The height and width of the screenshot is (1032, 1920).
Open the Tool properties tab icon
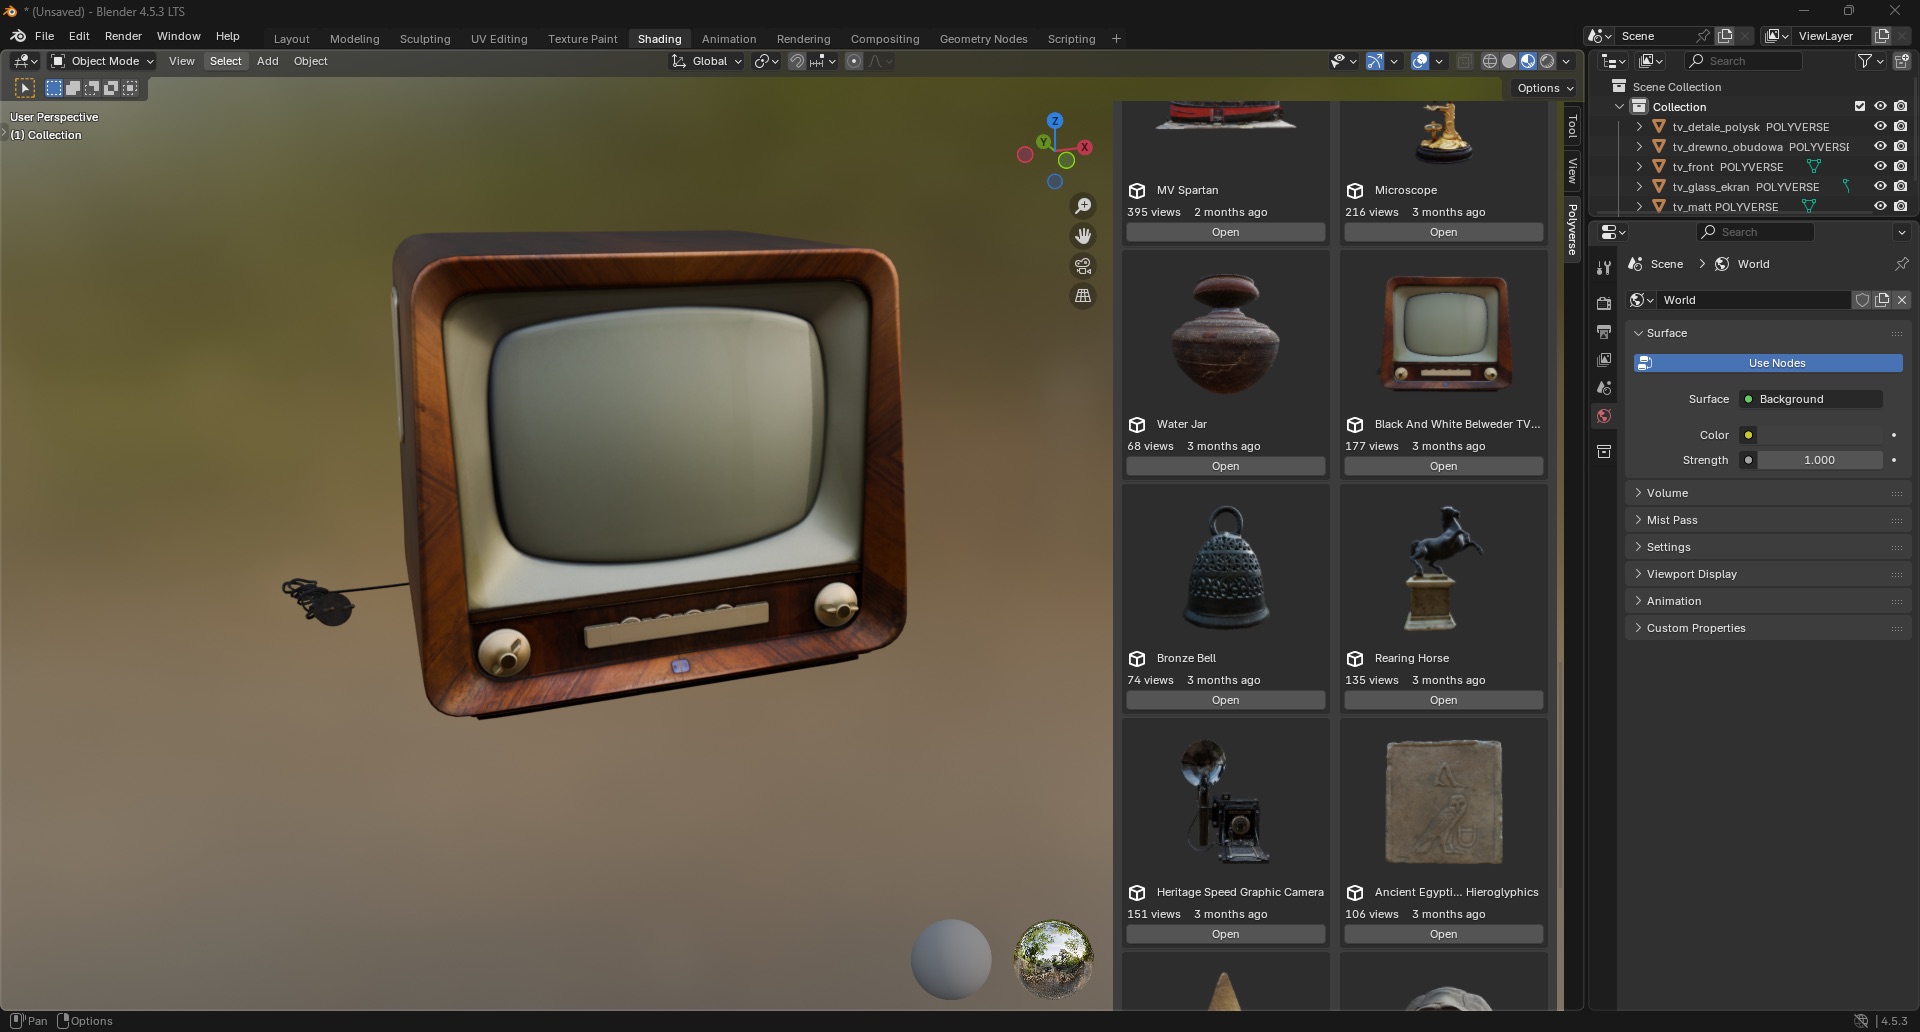1604,268
